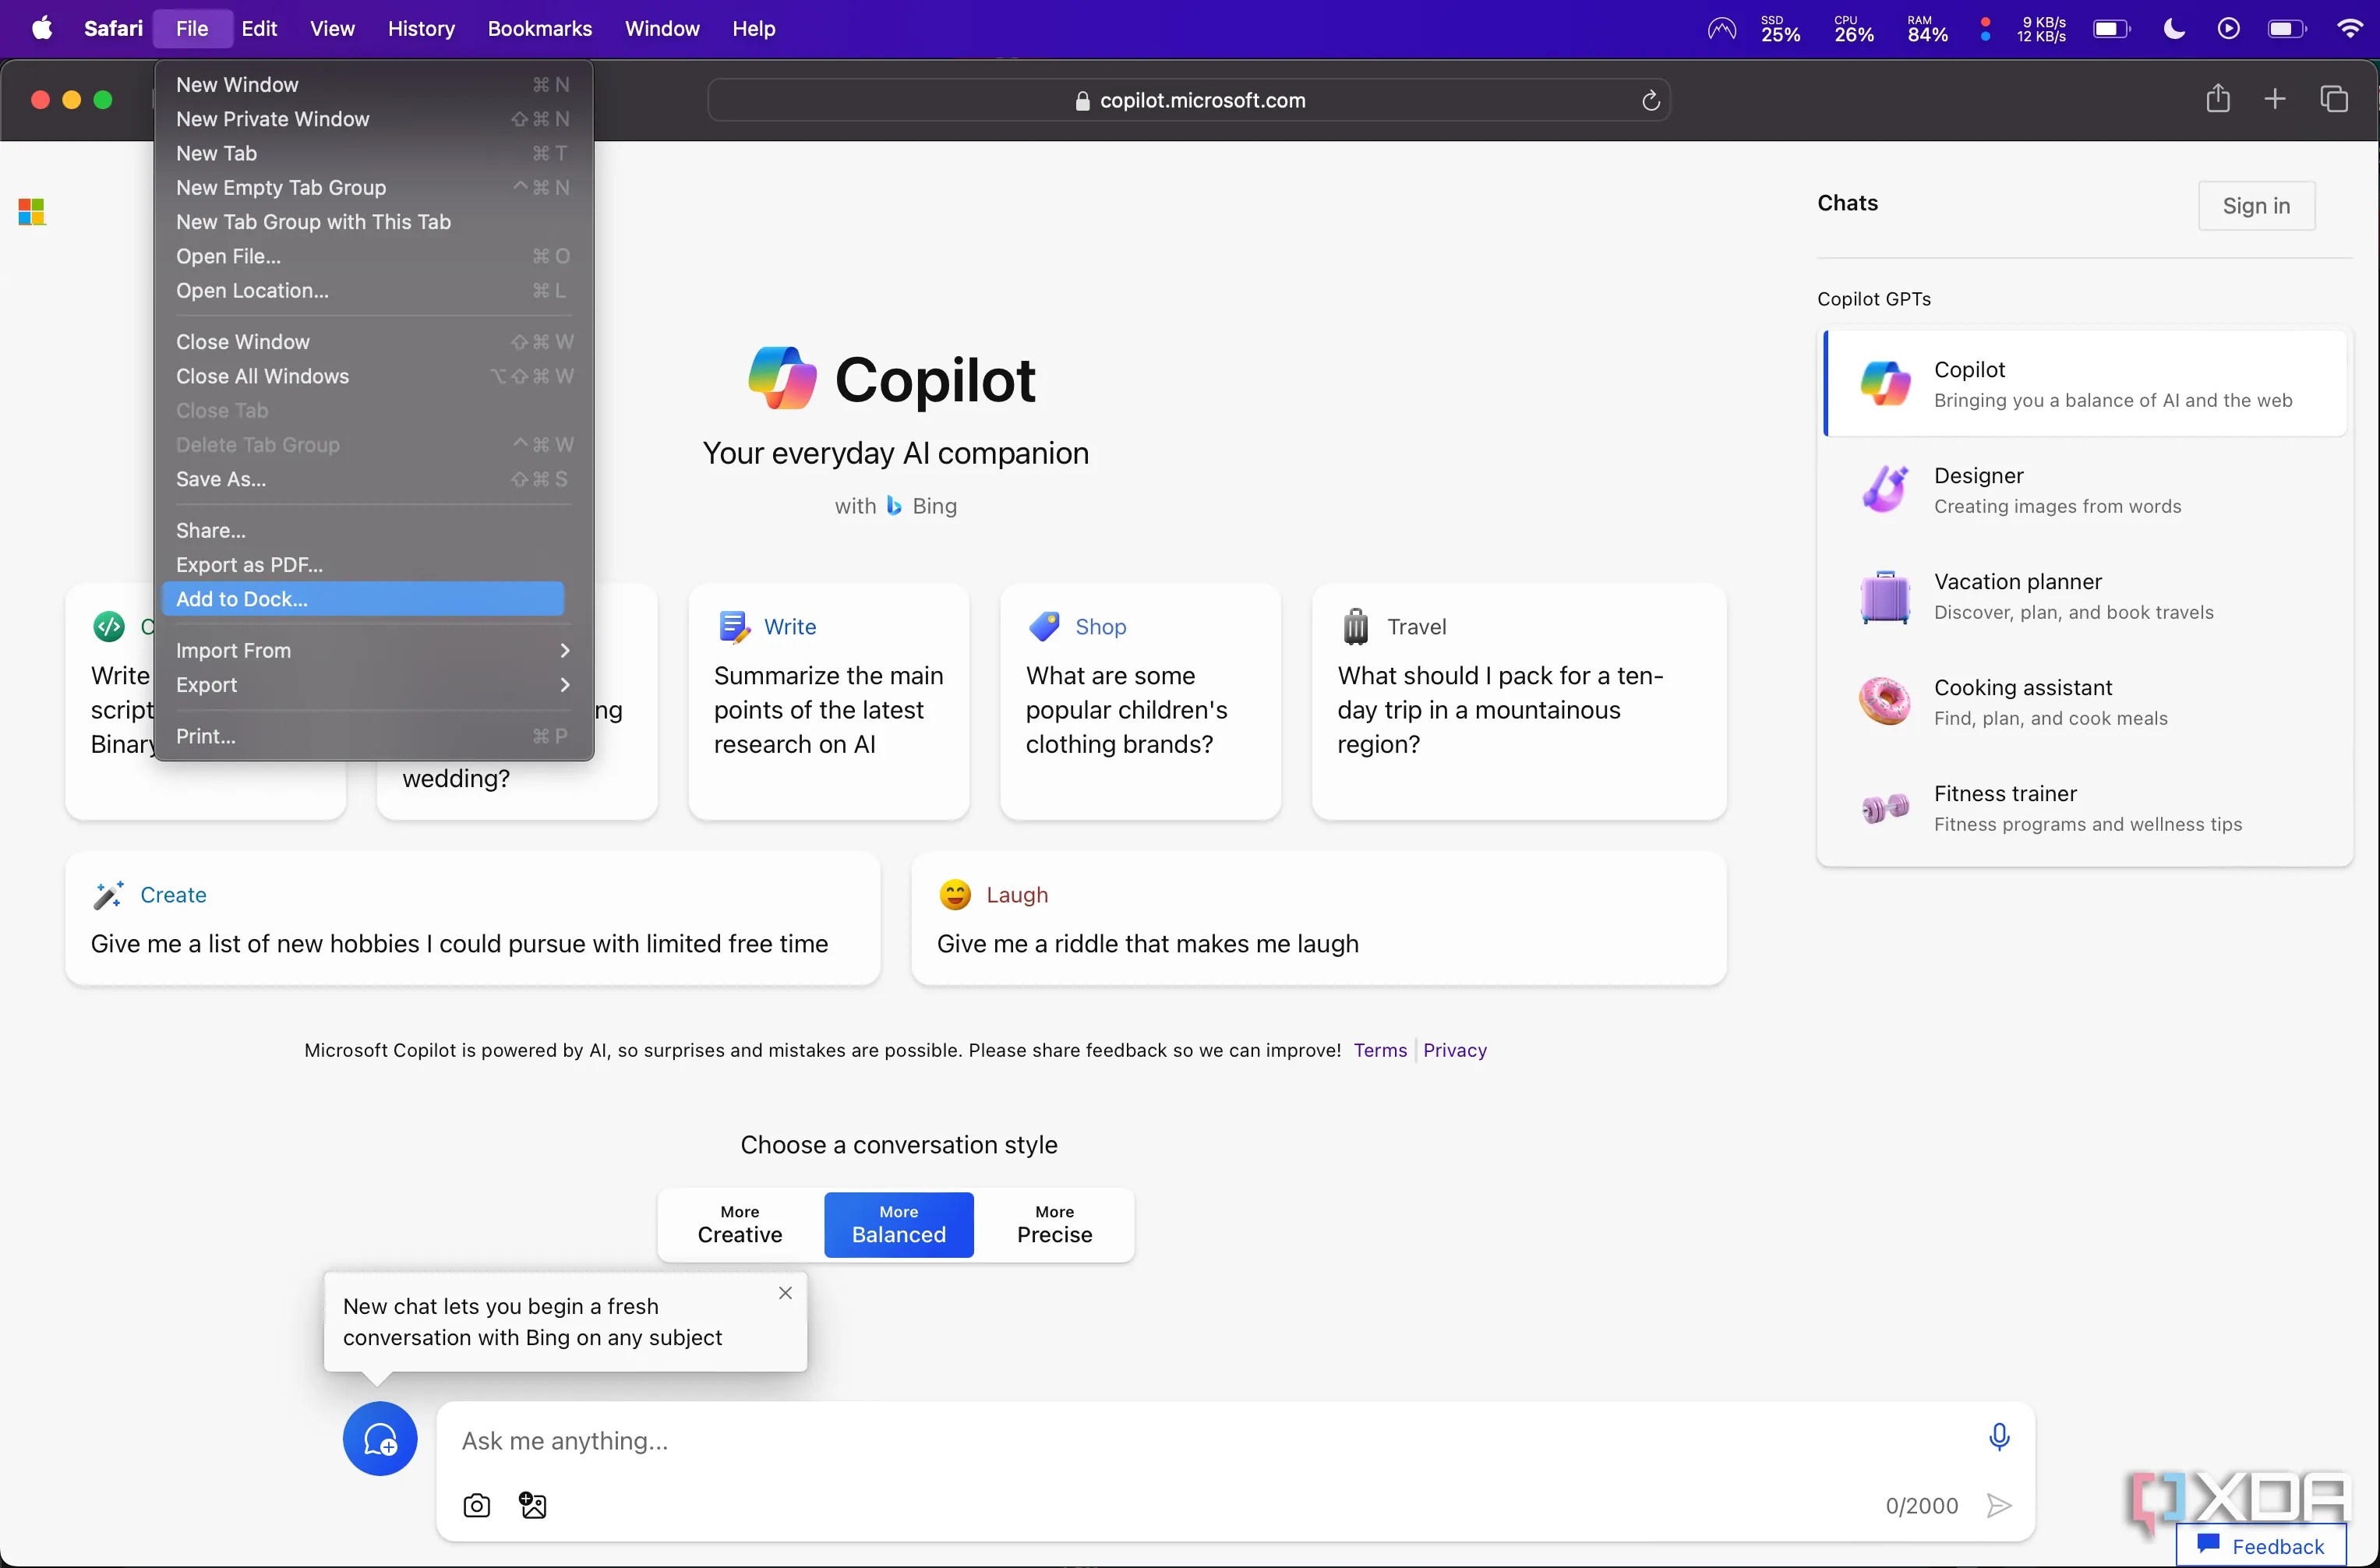
Task: Click the Help menu
Action: coord(753,28)
